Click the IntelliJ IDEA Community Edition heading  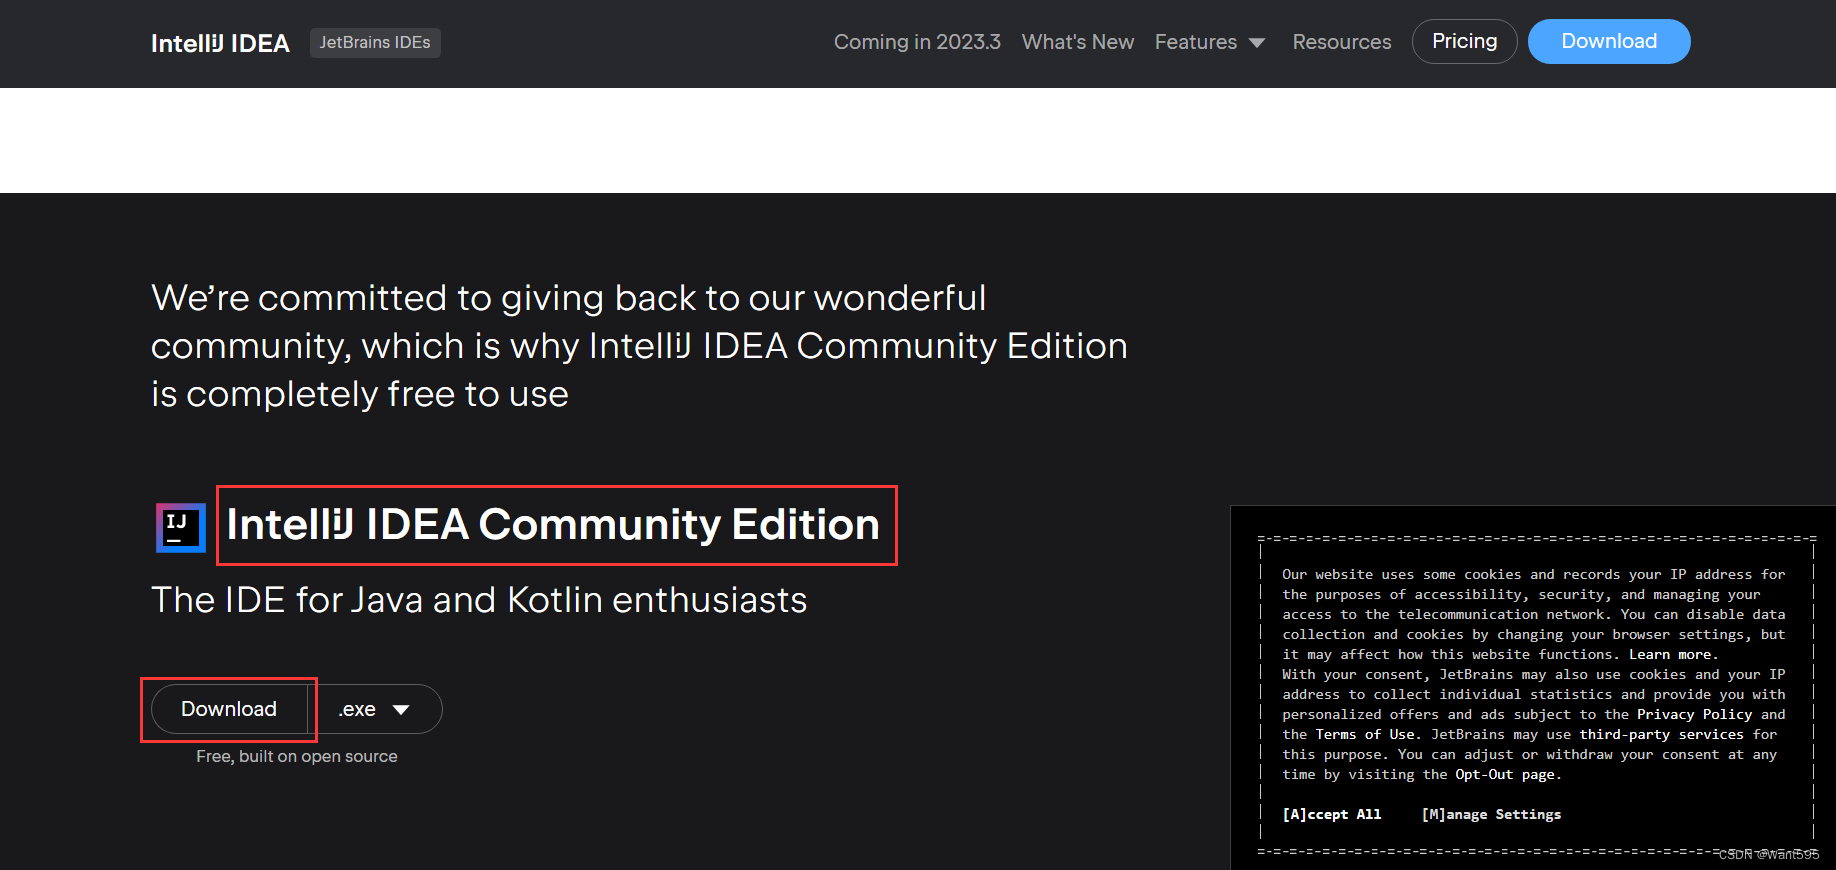[x=553, y=525]
